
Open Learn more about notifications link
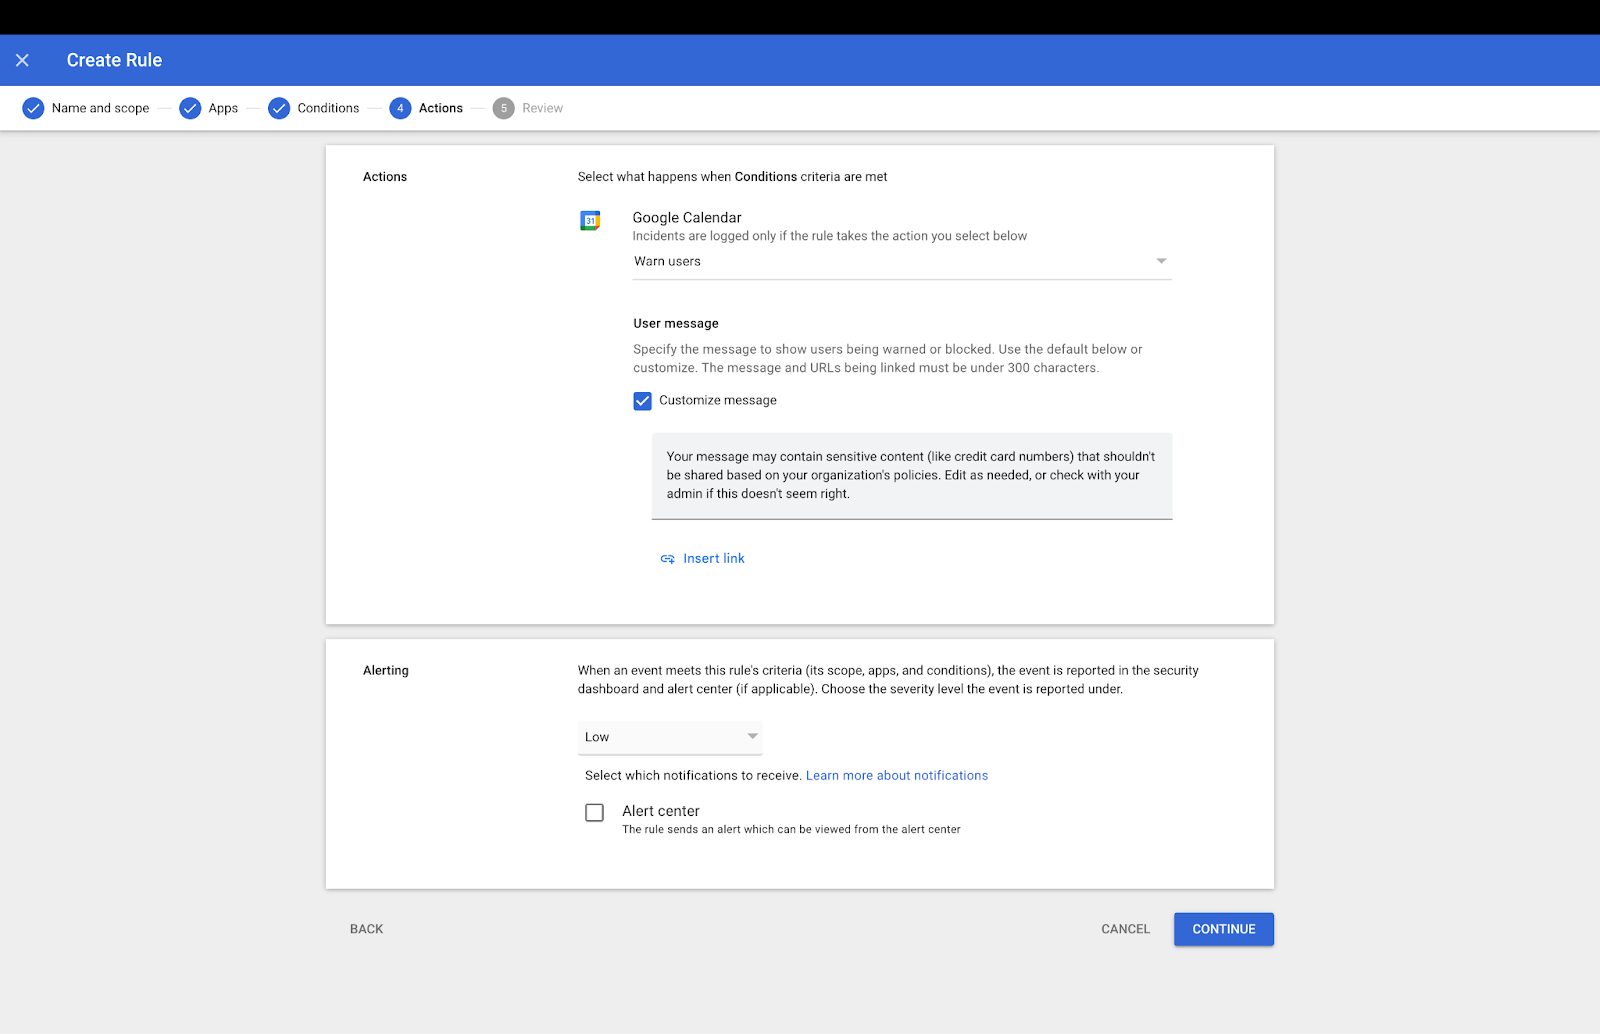coord(896,775)
